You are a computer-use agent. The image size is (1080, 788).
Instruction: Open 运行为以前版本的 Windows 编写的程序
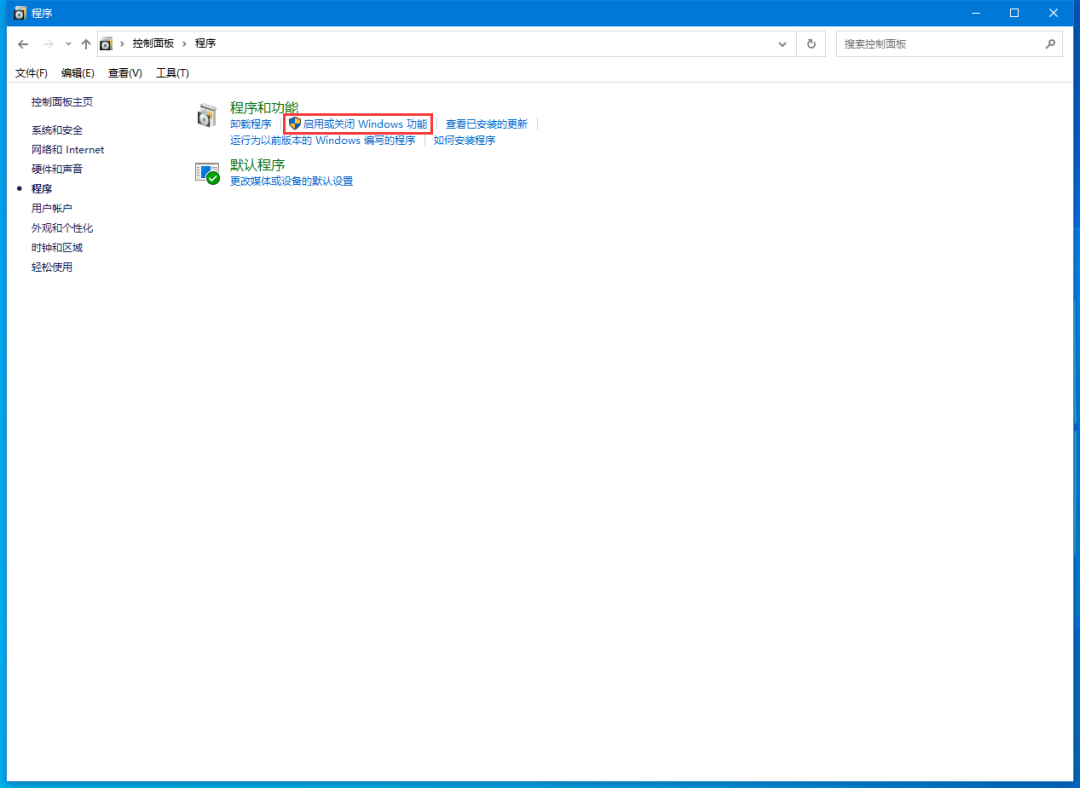tap(322, 141)
